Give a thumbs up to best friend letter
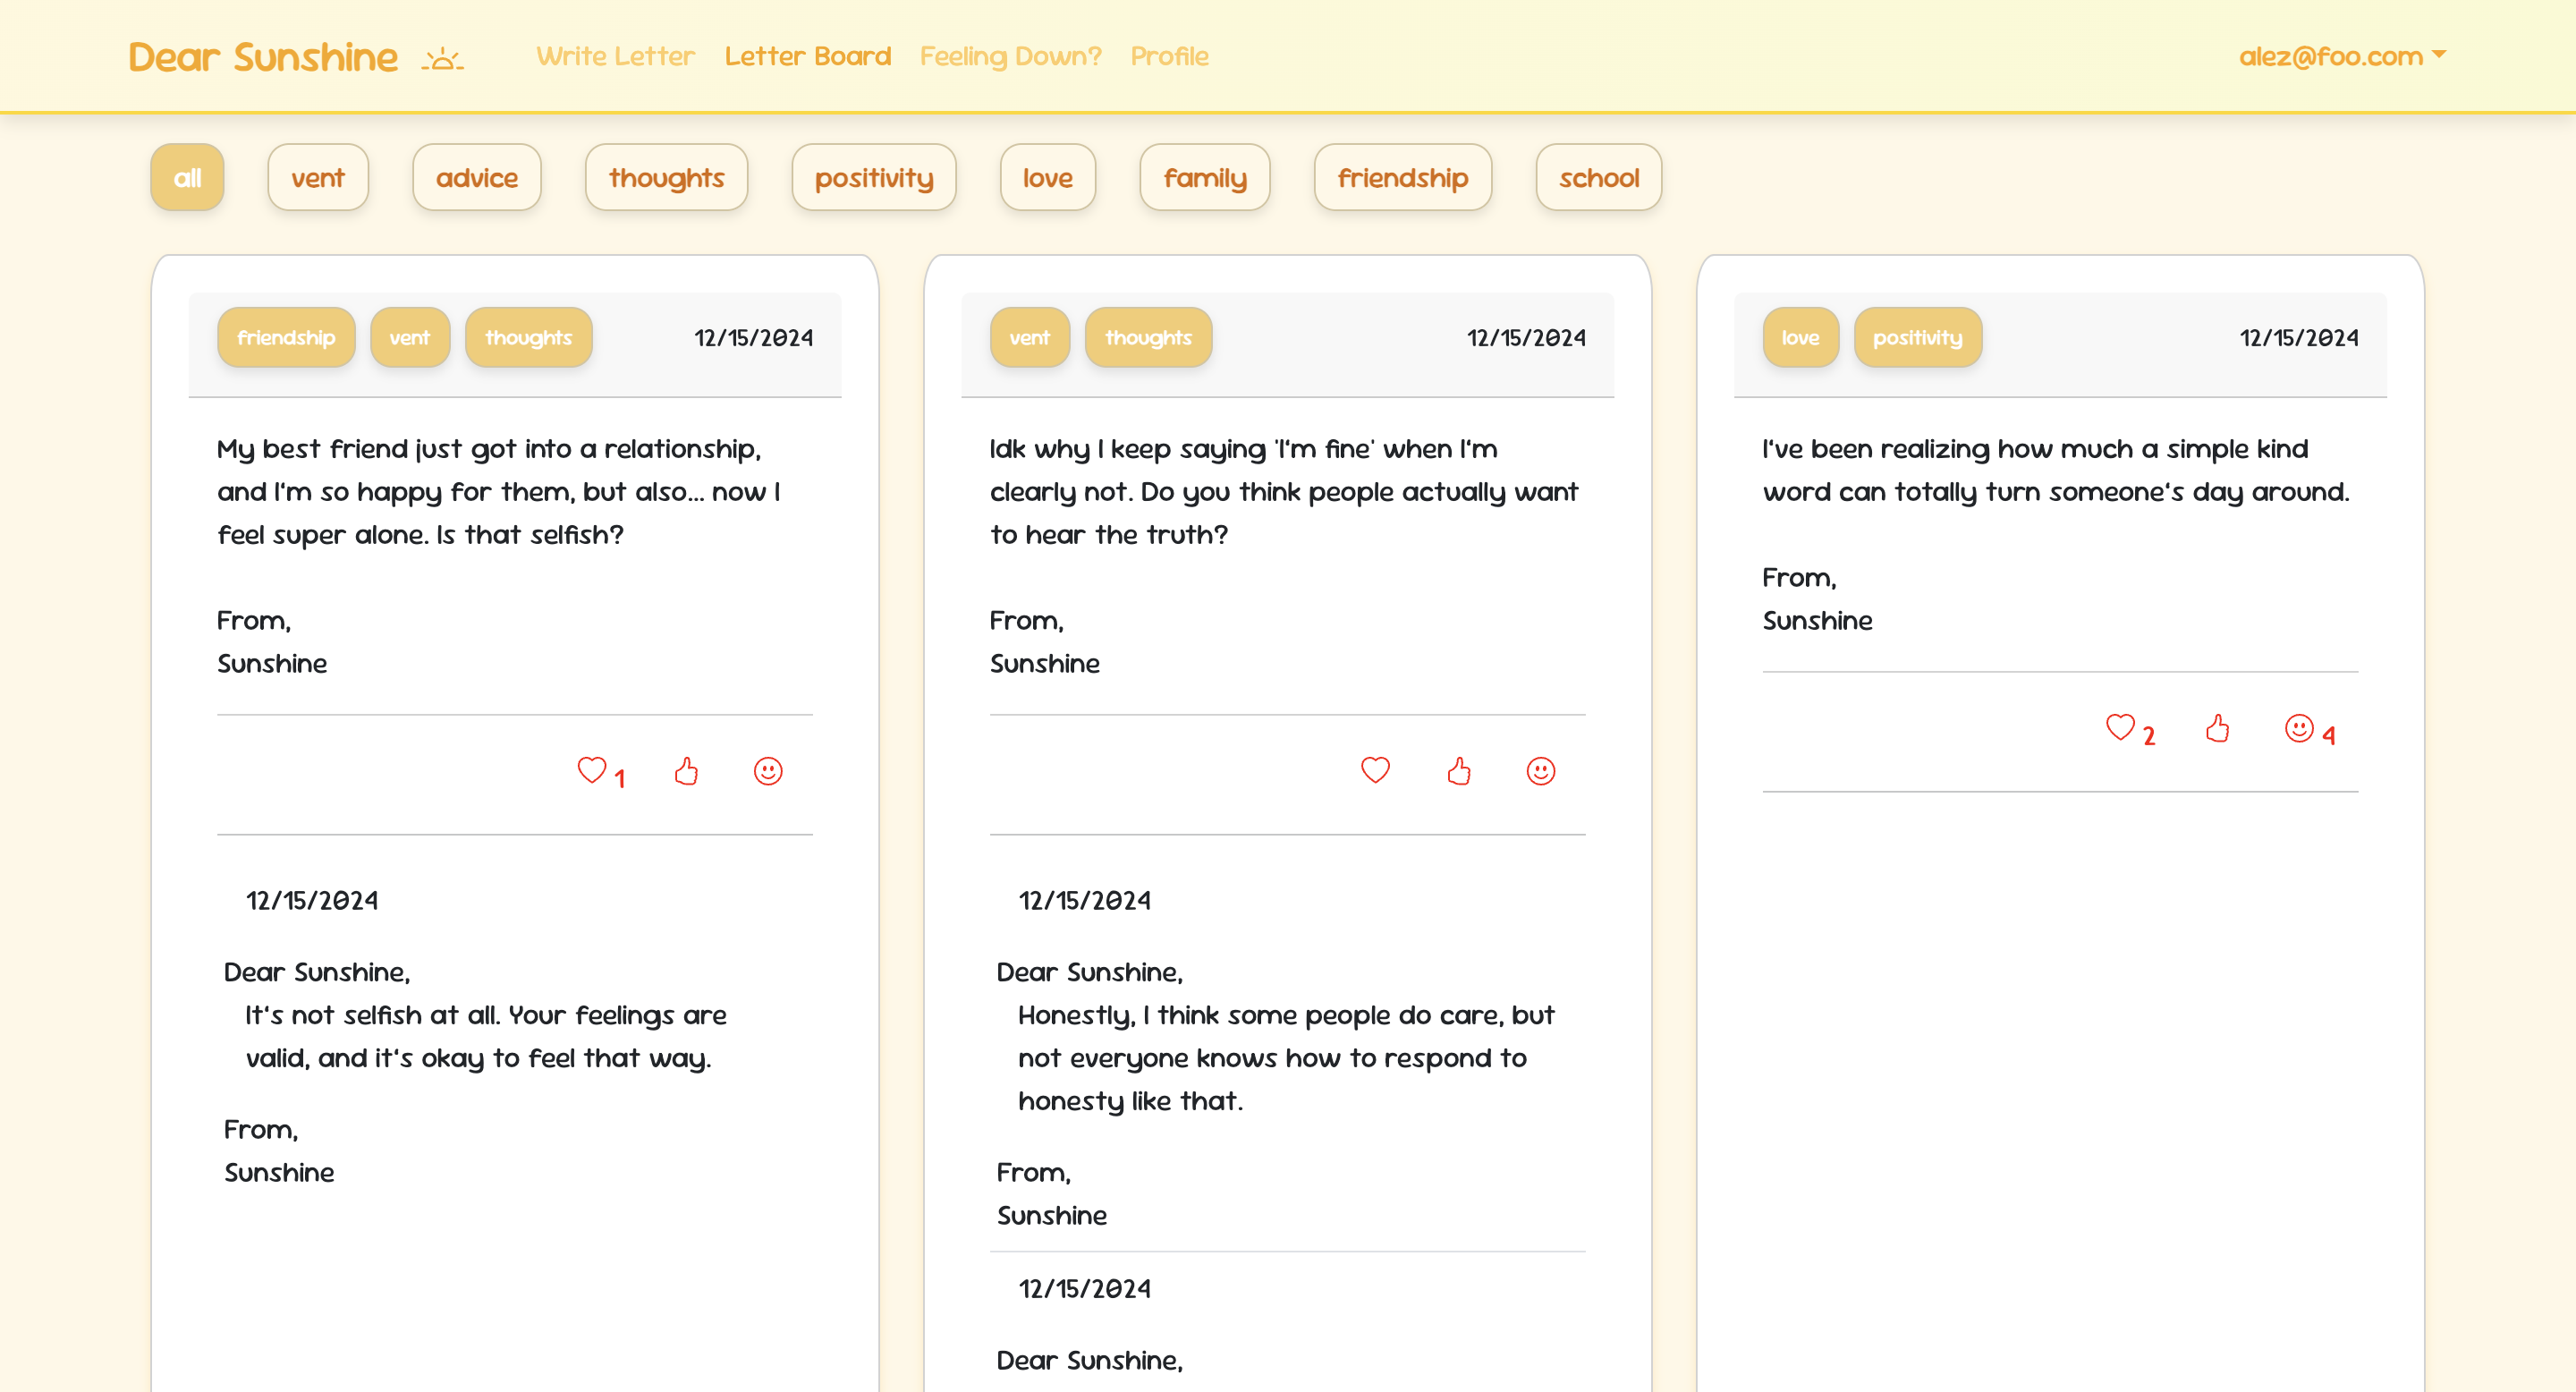2576x1392 pixels. [686, 771]
